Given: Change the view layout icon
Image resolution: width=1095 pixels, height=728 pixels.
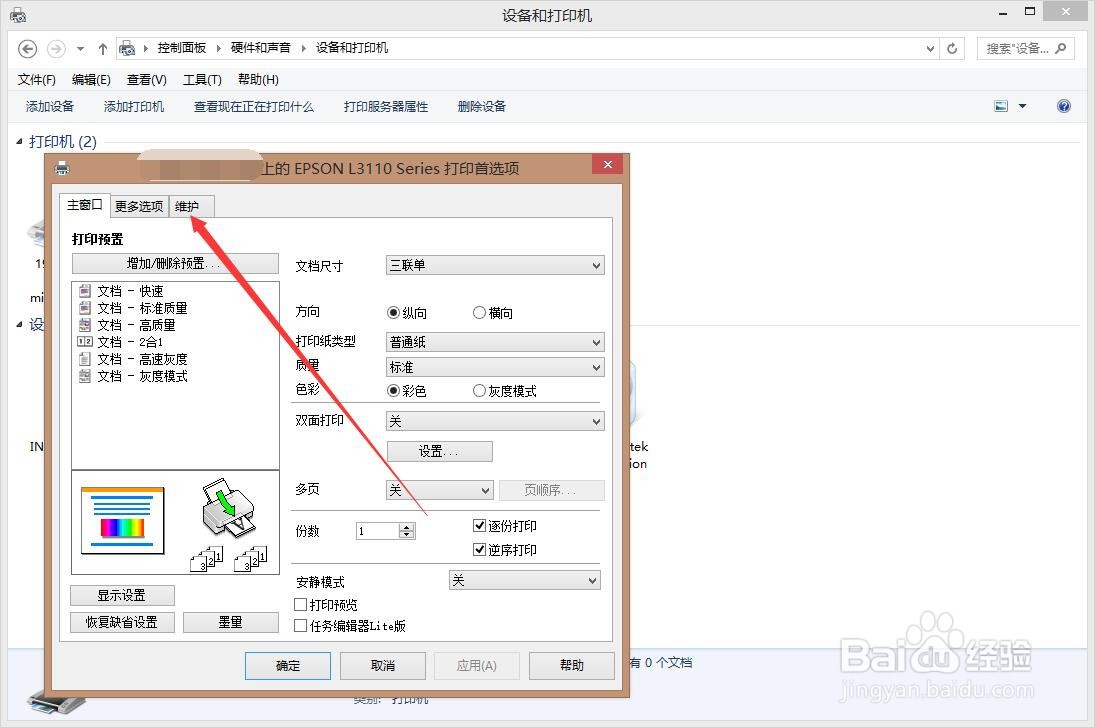Looking at the screenshot, I should 1001,106.
